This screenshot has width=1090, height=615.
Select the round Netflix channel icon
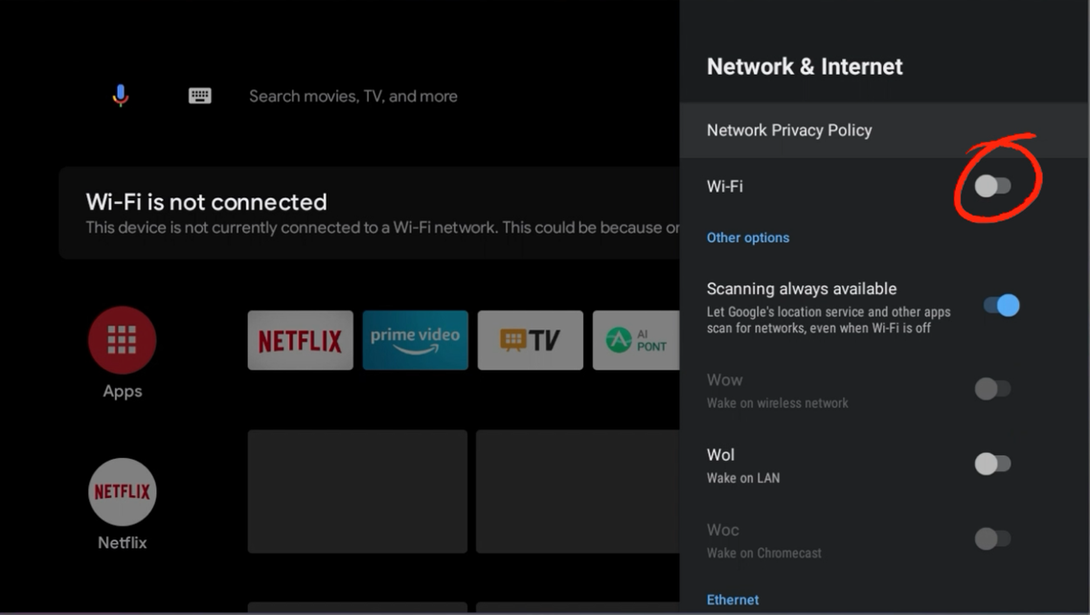[122, 492]
